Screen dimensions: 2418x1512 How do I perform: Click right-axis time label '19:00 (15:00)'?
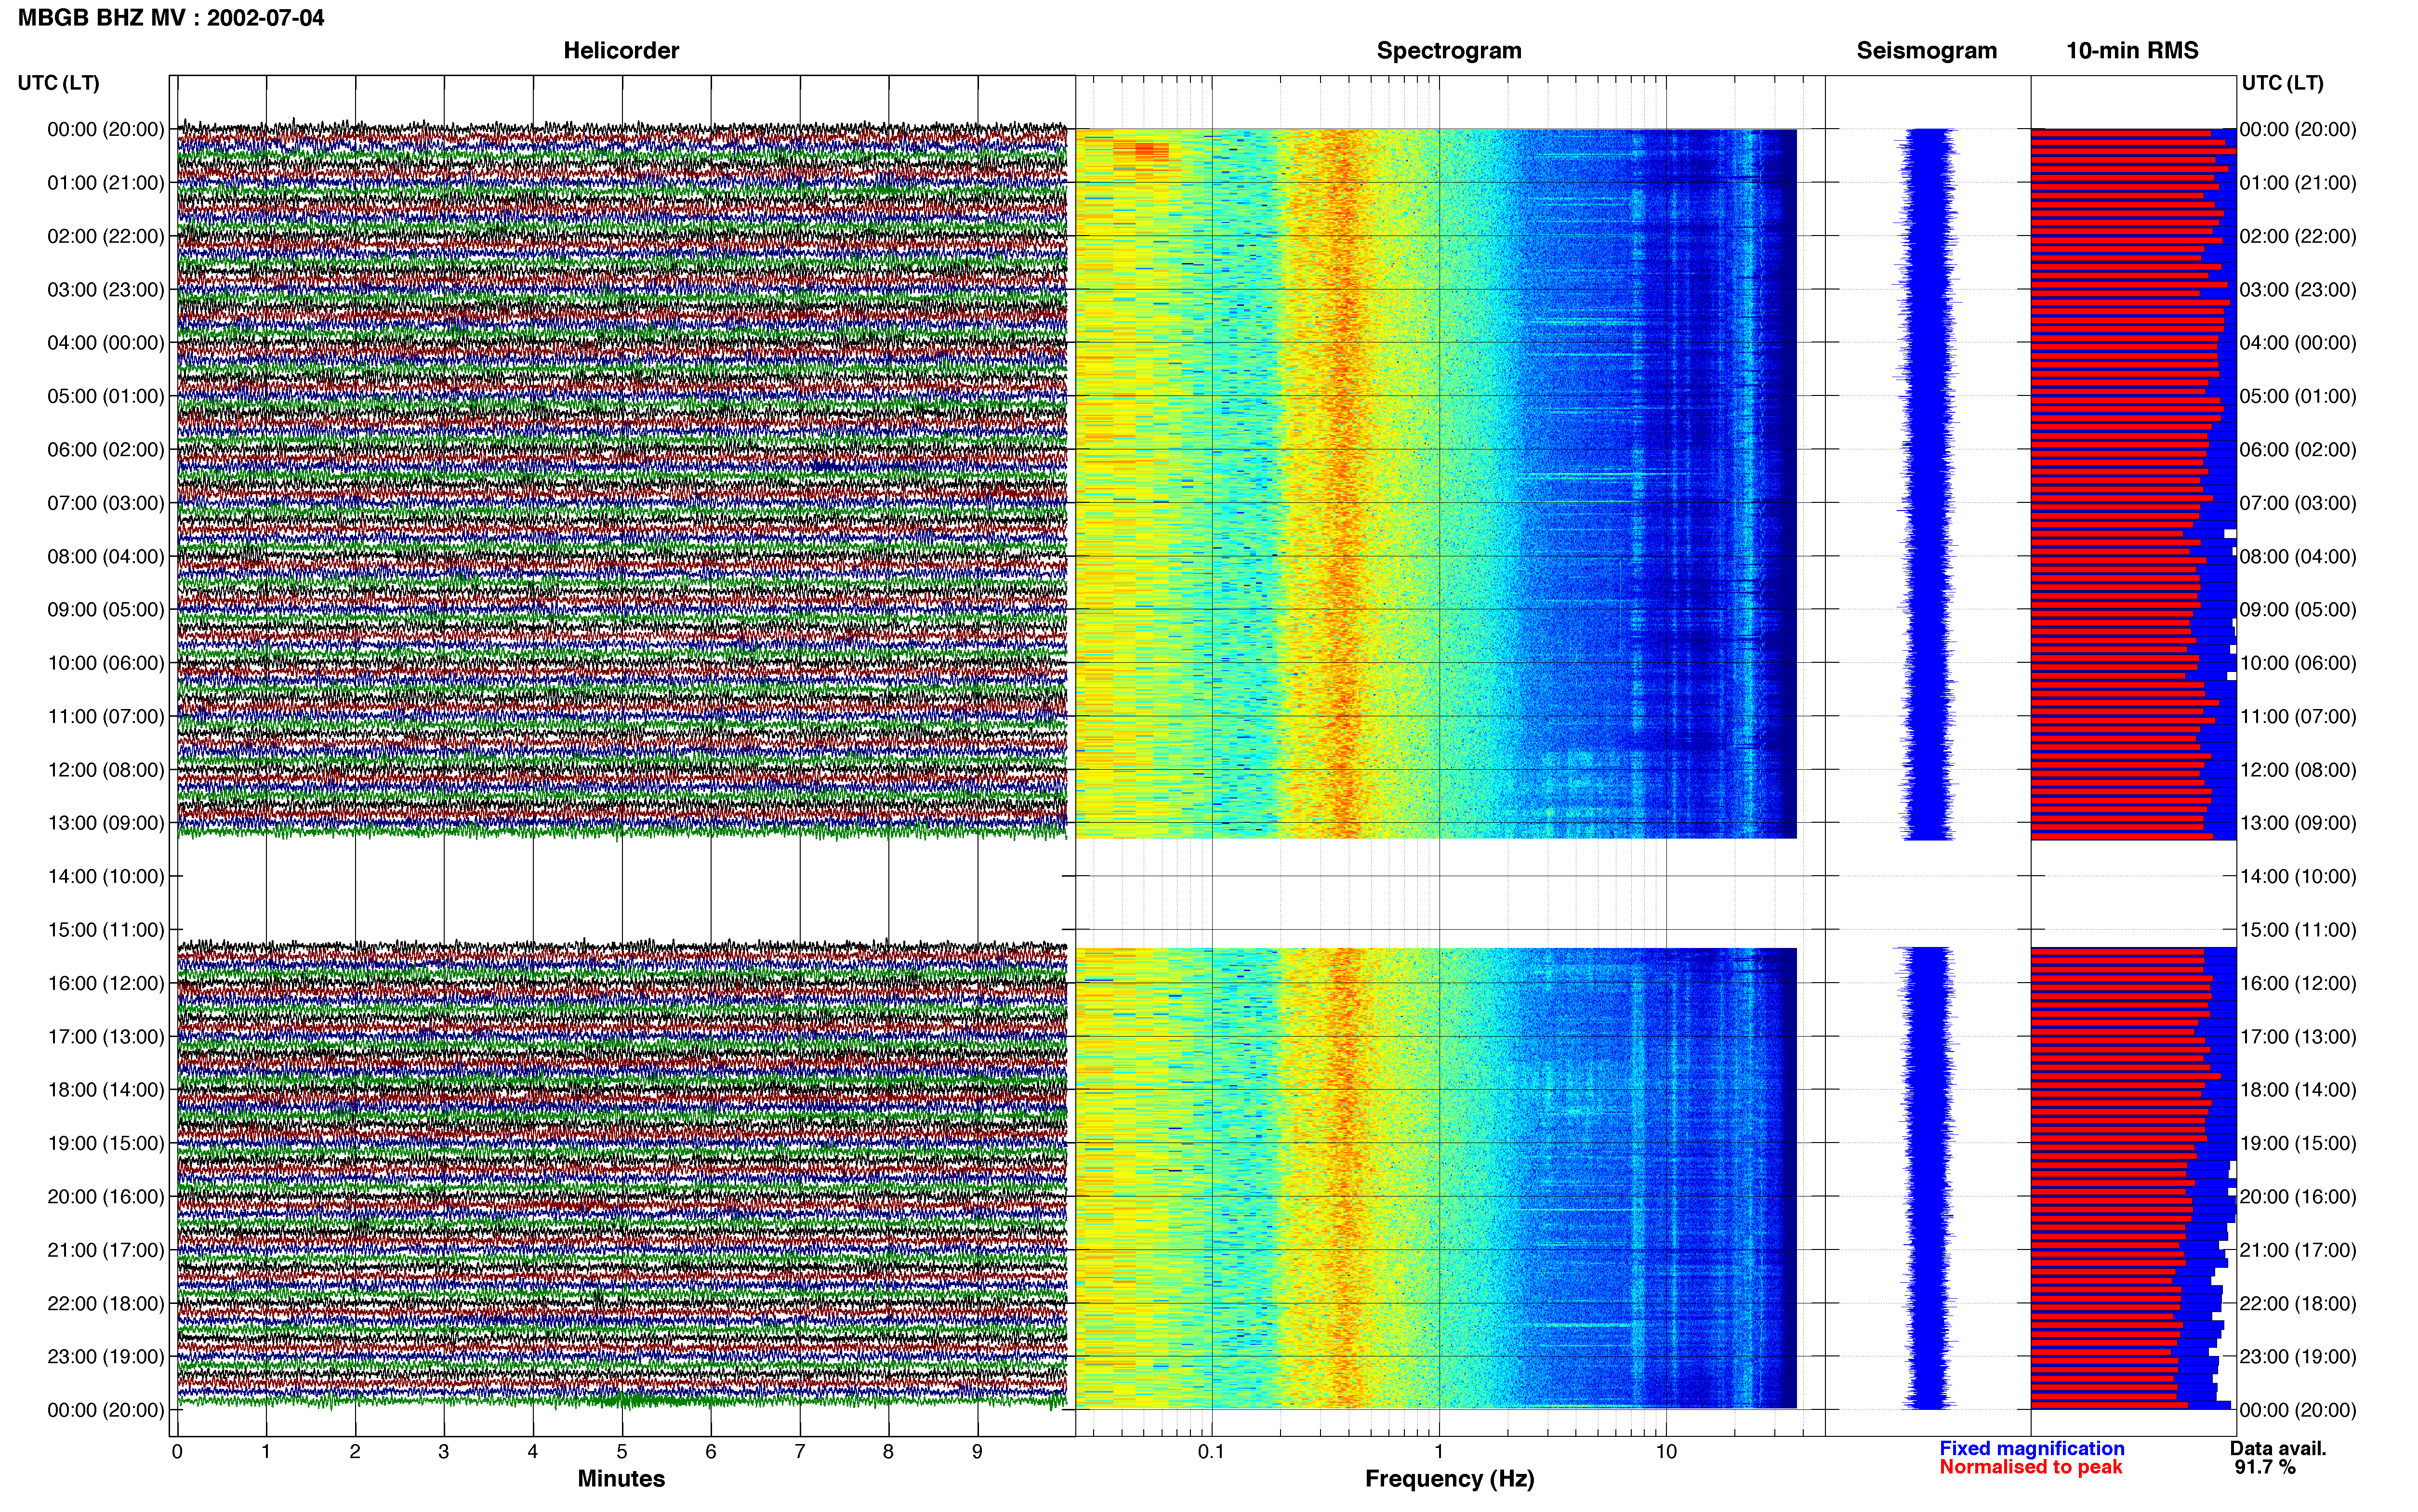2298,1143
